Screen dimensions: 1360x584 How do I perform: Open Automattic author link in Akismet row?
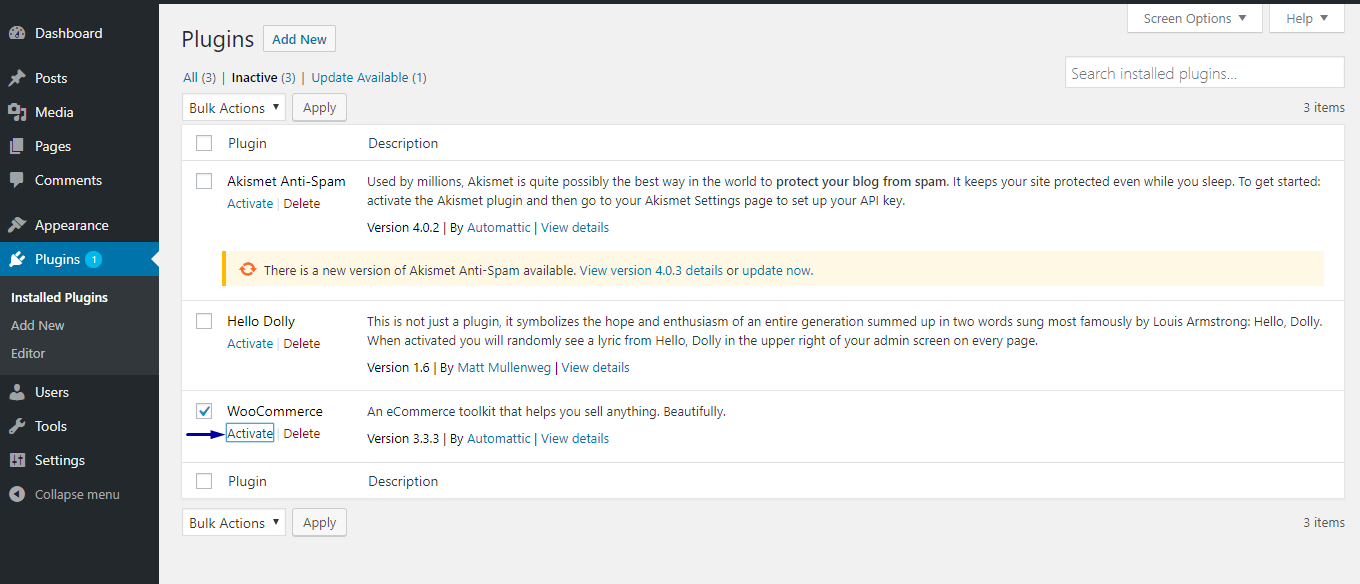click(x=499, y=227)
